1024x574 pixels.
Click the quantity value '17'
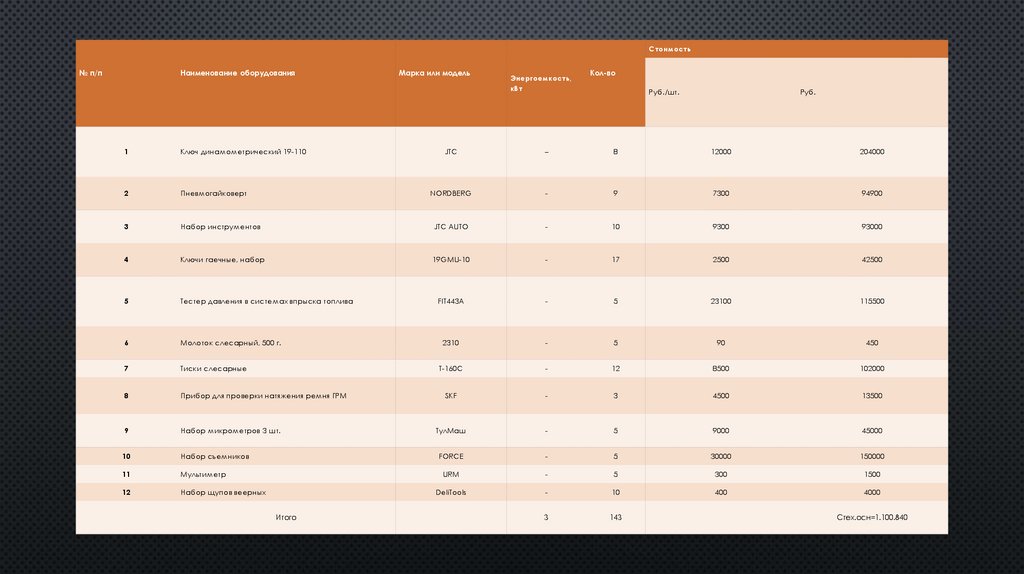point(615,259)
